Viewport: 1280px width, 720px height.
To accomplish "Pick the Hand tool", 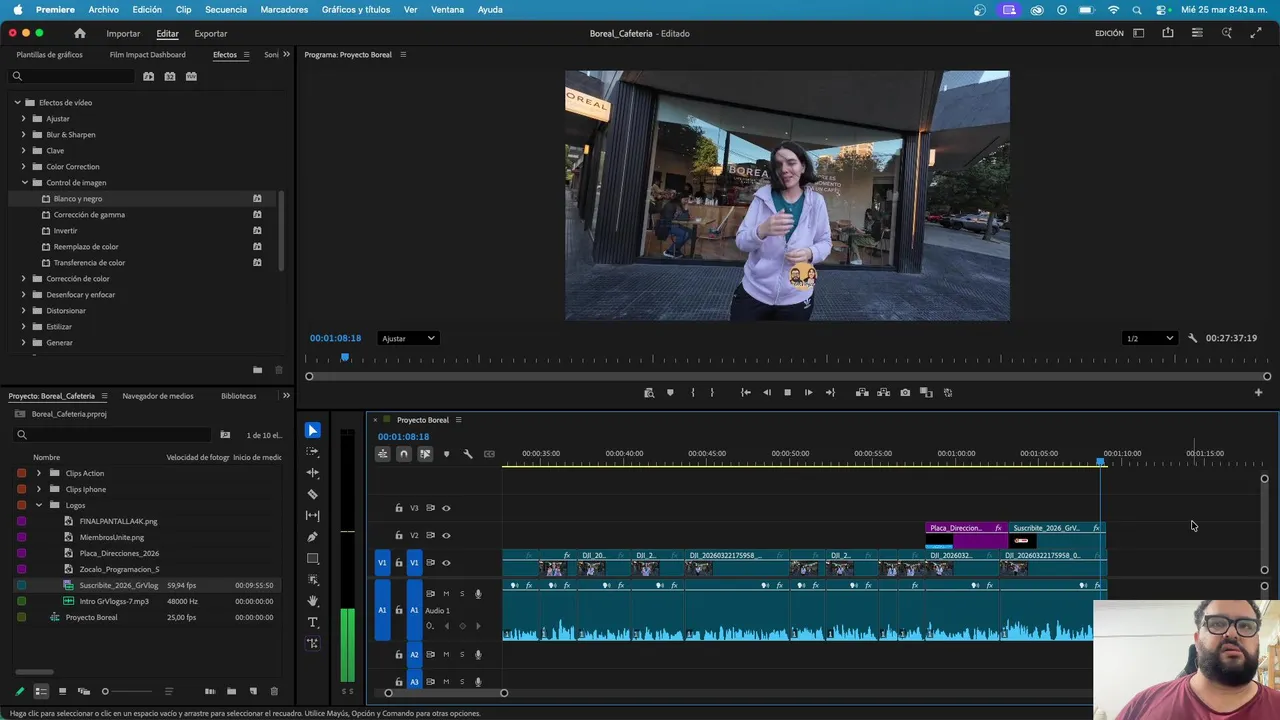I will point(313,601).
